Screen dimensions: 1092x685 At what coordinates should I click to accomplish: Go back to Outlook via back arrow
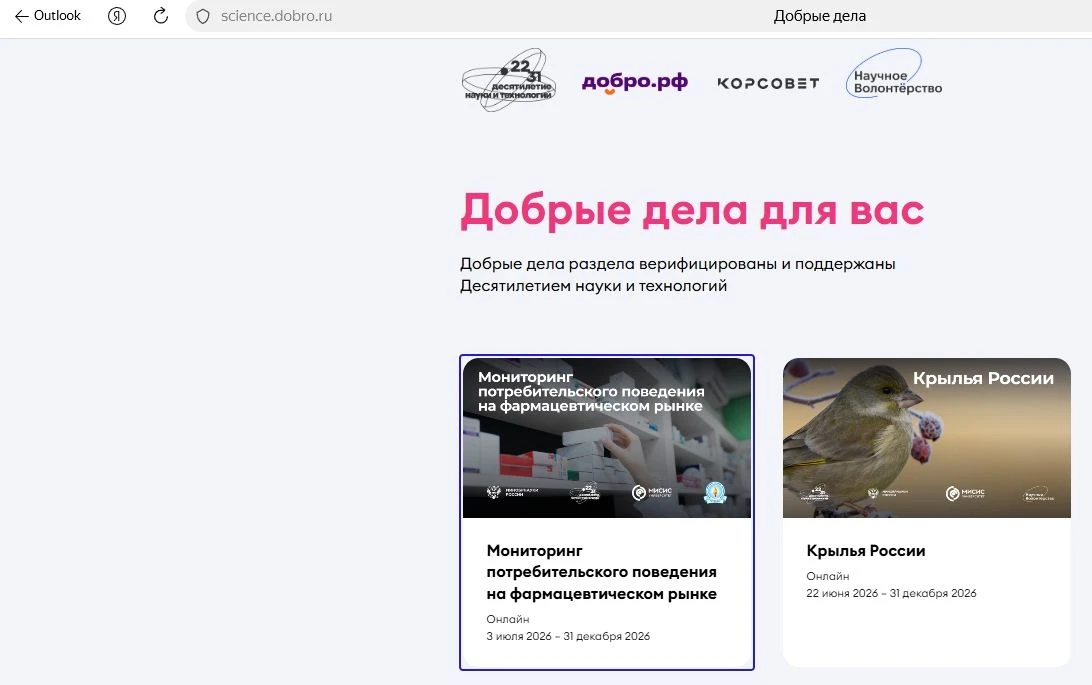coord(47,15)
